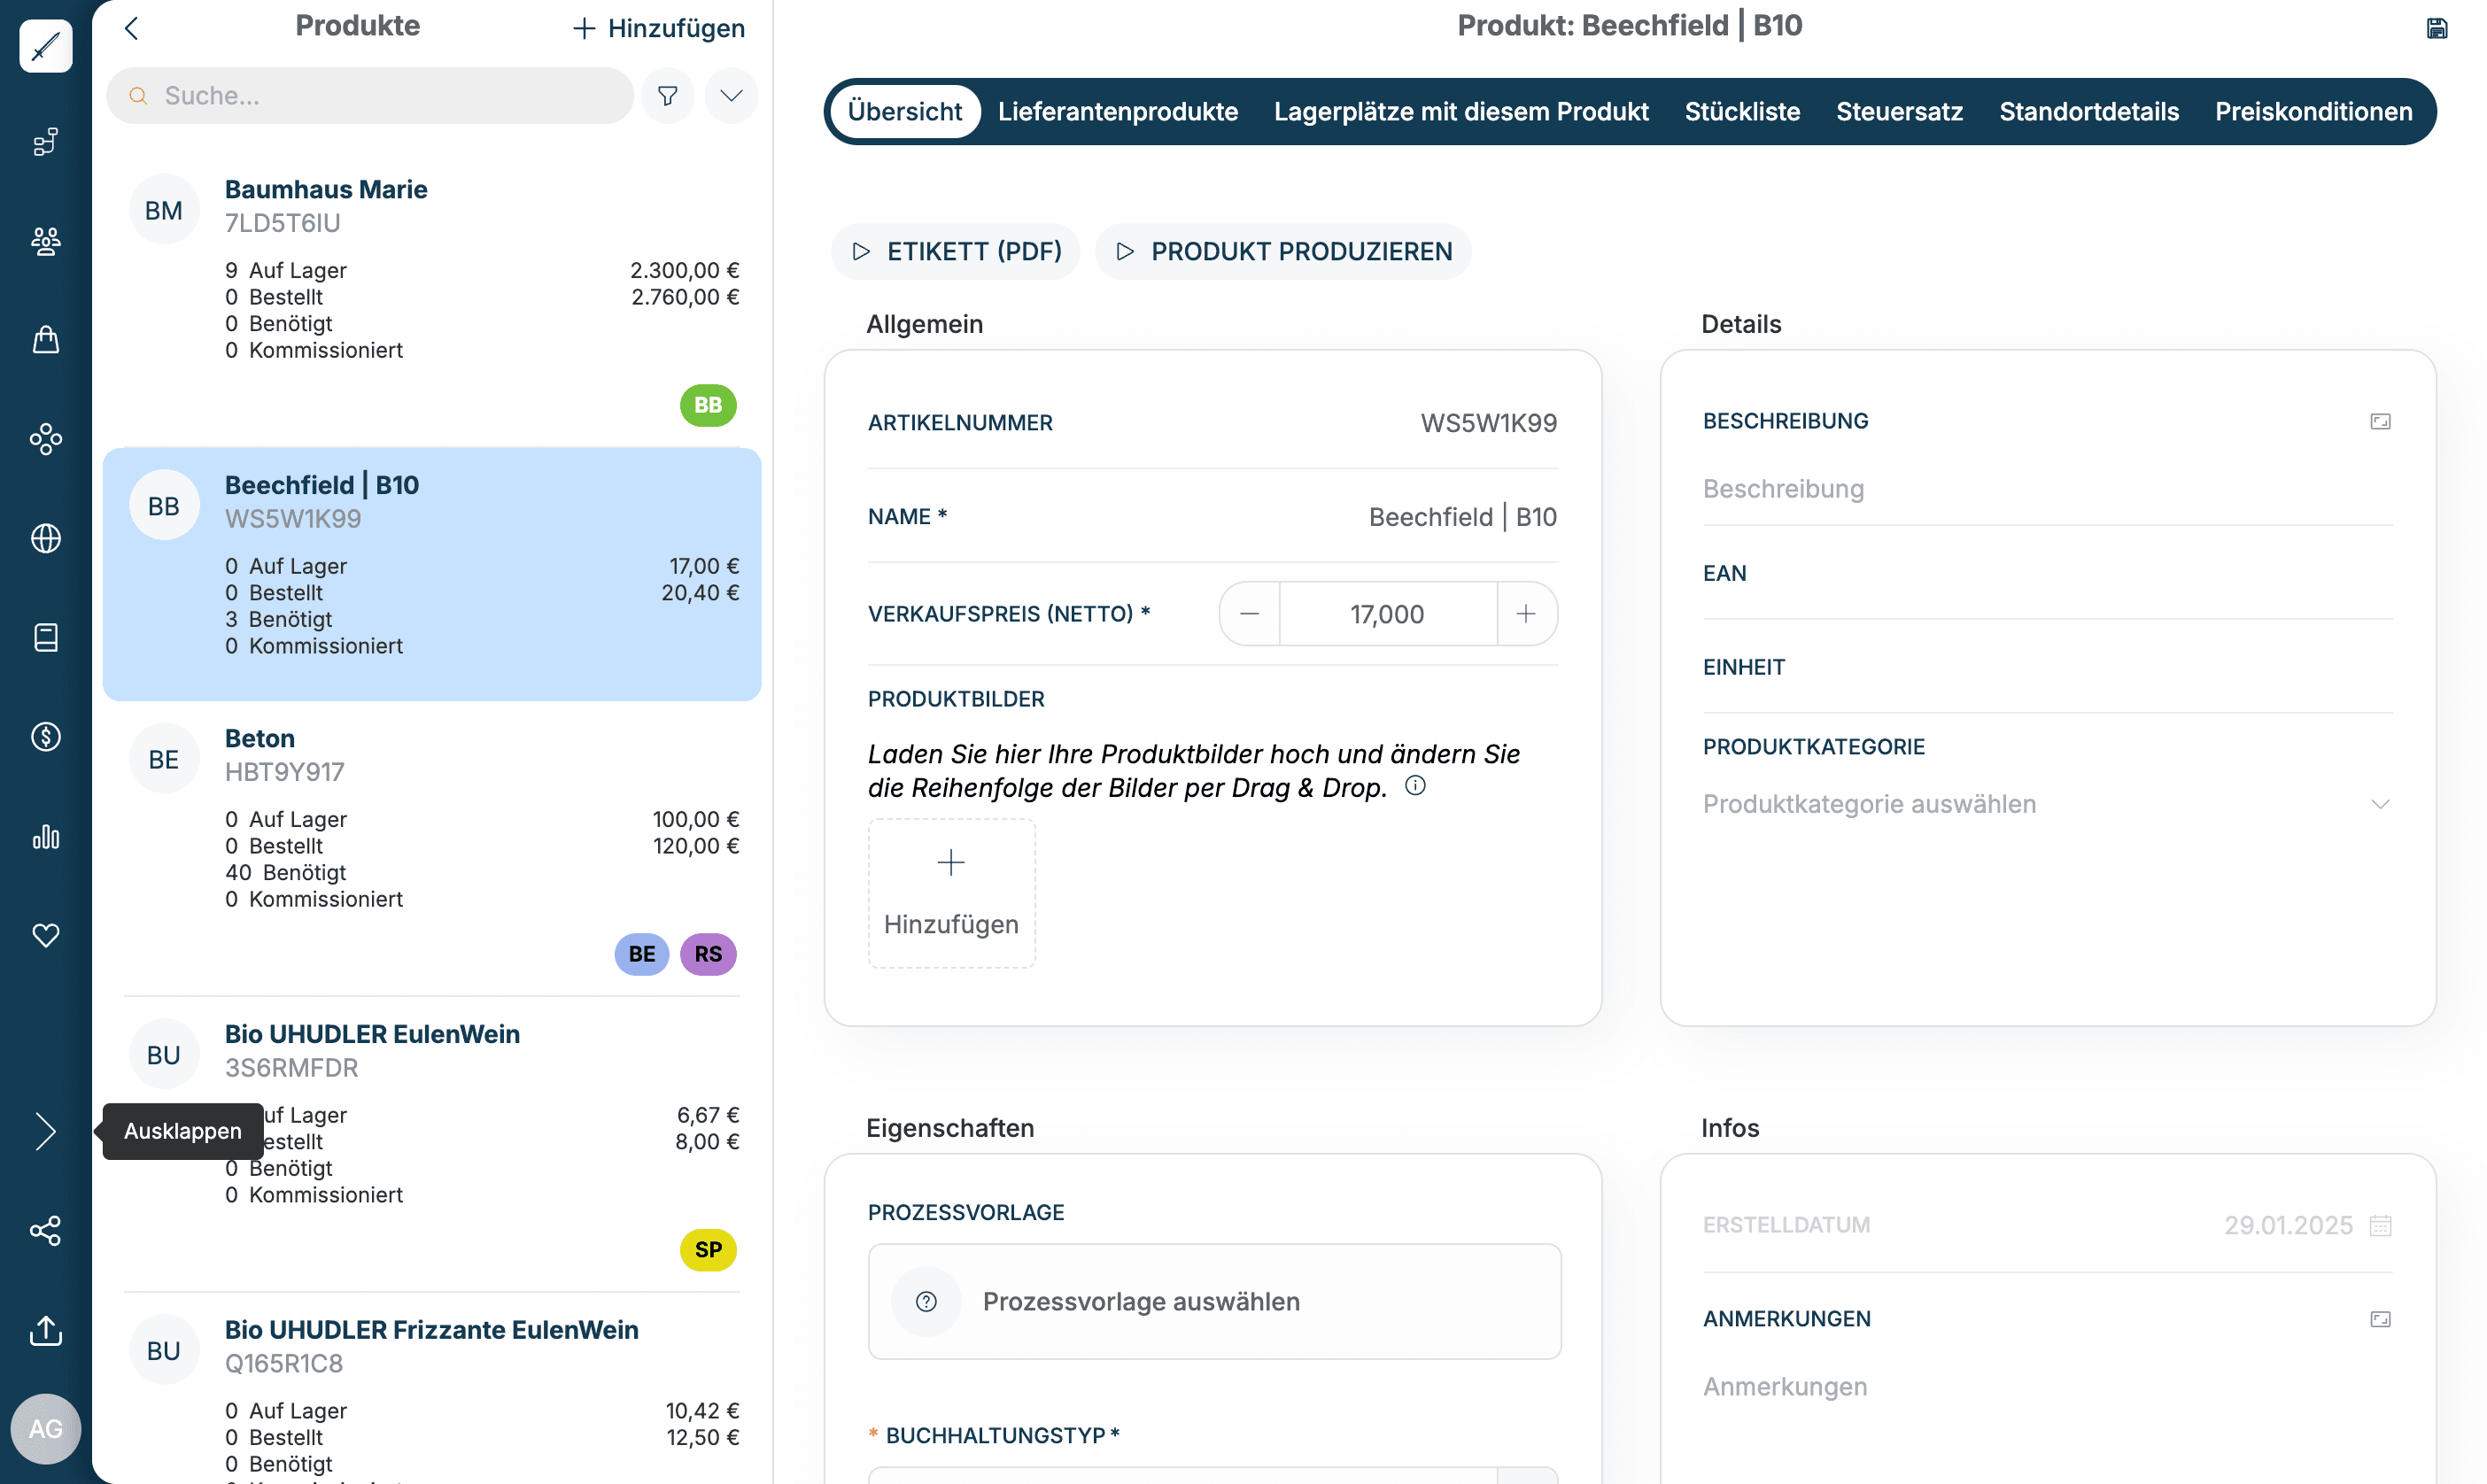Decrease Verkaufspreis with minus stepper
Image resolution: width=2487 pixels, height=1484 pixels.
pos(1249,614)
